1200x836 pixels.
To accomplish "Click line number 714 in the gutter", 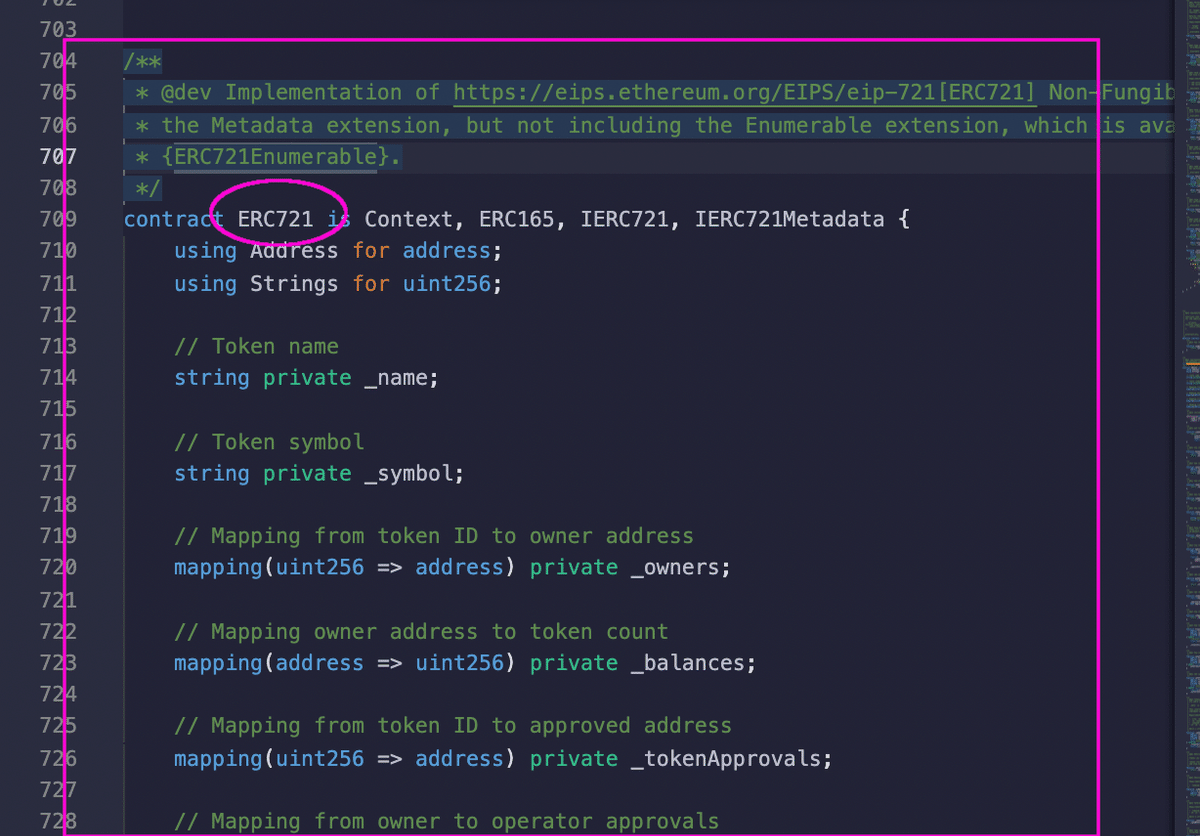I will coord(58,378).
